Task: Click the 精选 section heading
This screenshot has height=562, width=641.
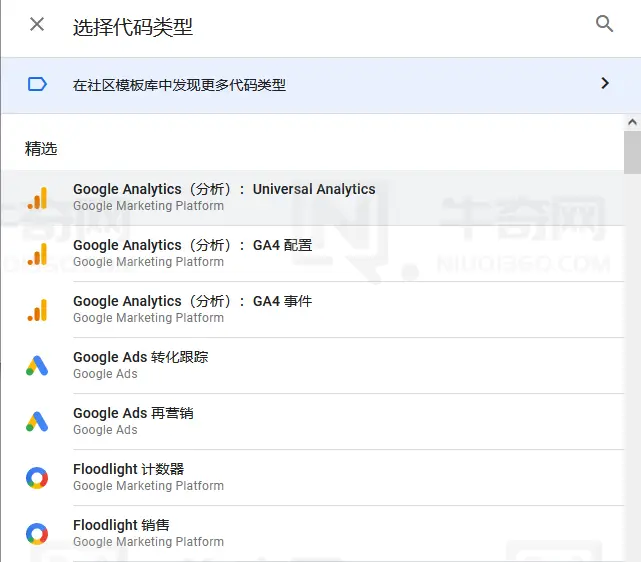Action: 41,149
